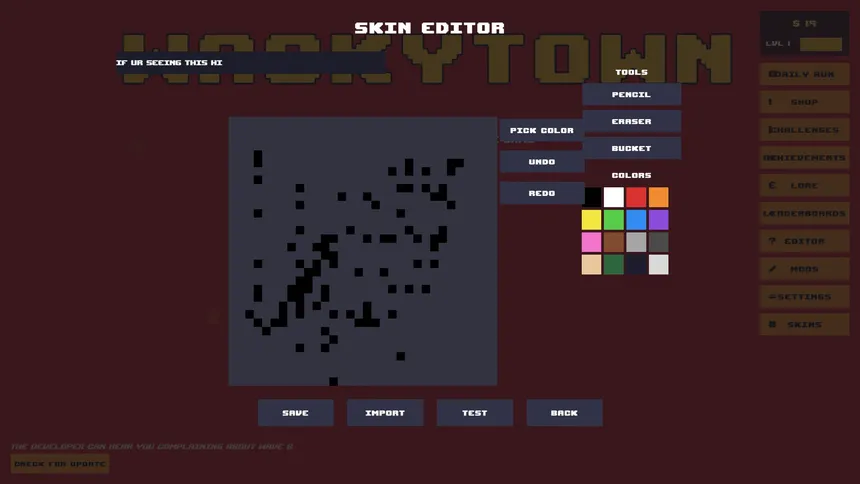The image size is (860, 484).
Task: Open the Lore menu item
Action: click(x=805, y=185)
